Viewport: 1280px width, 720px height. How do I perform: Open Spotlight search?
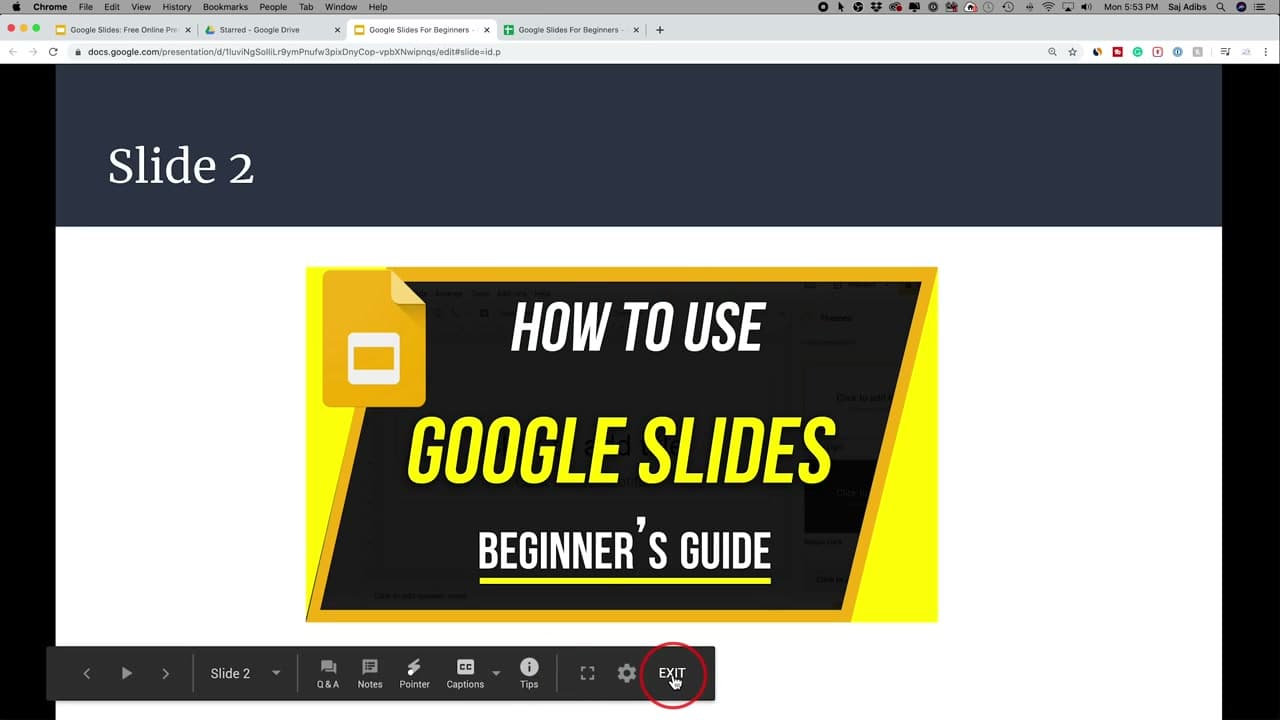(1221, 7)
